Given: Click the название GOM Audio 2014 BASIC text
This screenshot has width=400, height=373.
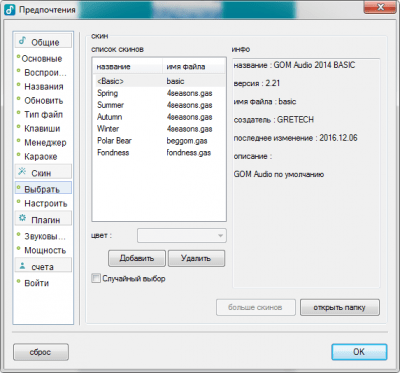Looking at the screenshot, I should (294, 65).
